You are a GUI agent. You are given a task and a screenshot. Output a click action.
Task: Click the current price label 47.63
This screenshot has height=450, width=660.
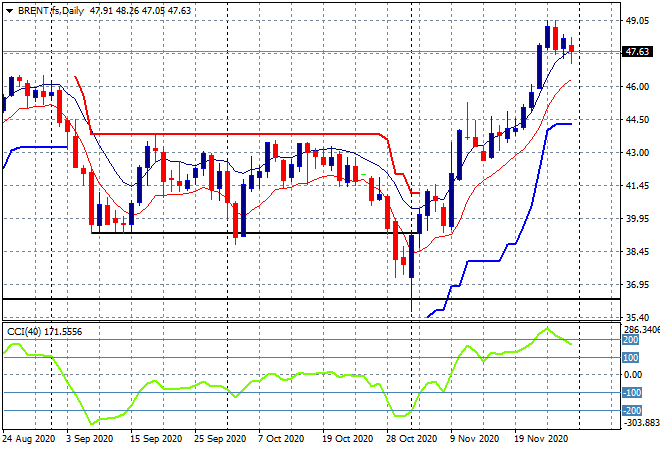pyautogui.click(x=637, y=52)
